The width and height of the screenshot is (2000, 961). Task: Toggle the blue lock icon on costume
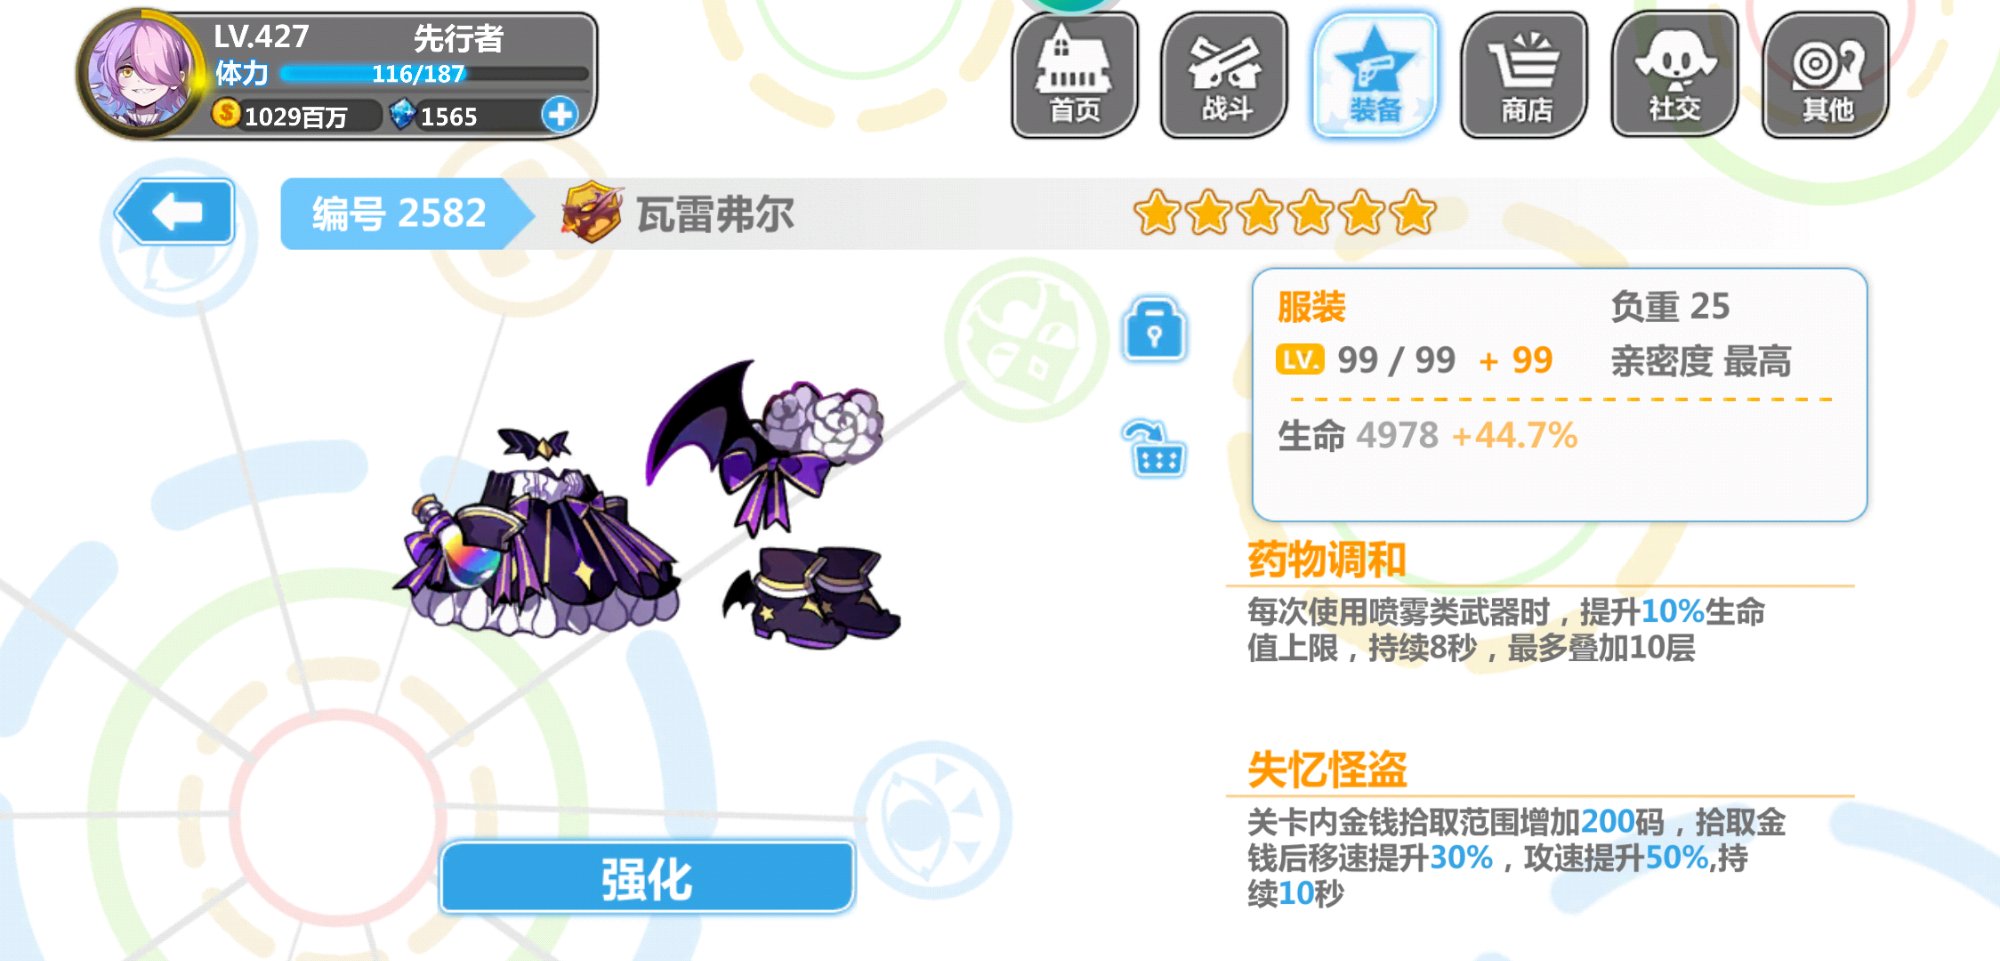(x=1154, y=328)
